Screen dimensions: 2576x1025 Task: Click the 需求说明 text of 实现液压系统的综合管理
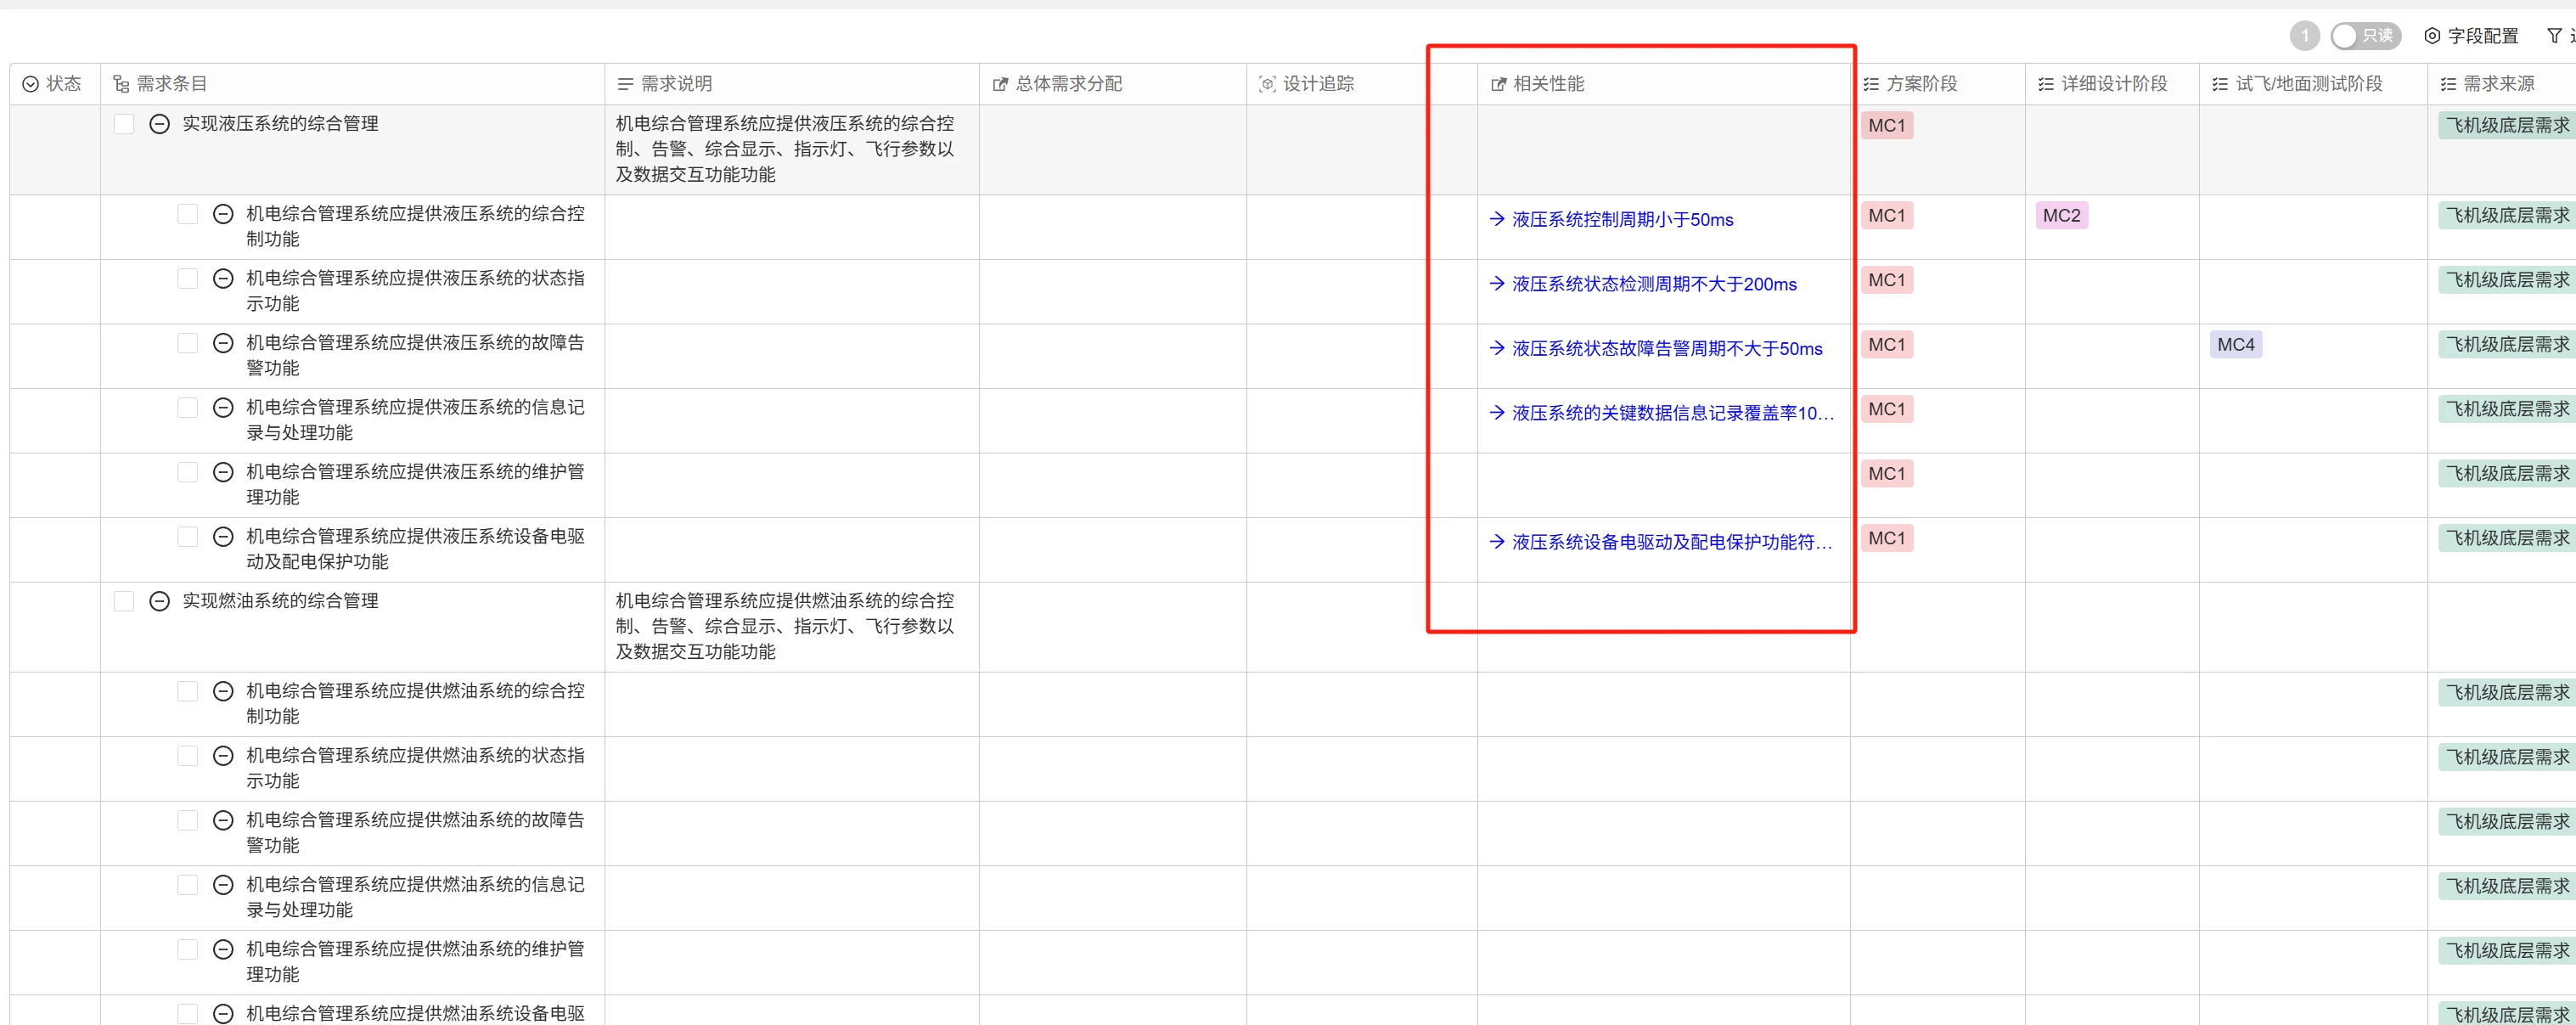pyautogui.click(x=785, y=149)
